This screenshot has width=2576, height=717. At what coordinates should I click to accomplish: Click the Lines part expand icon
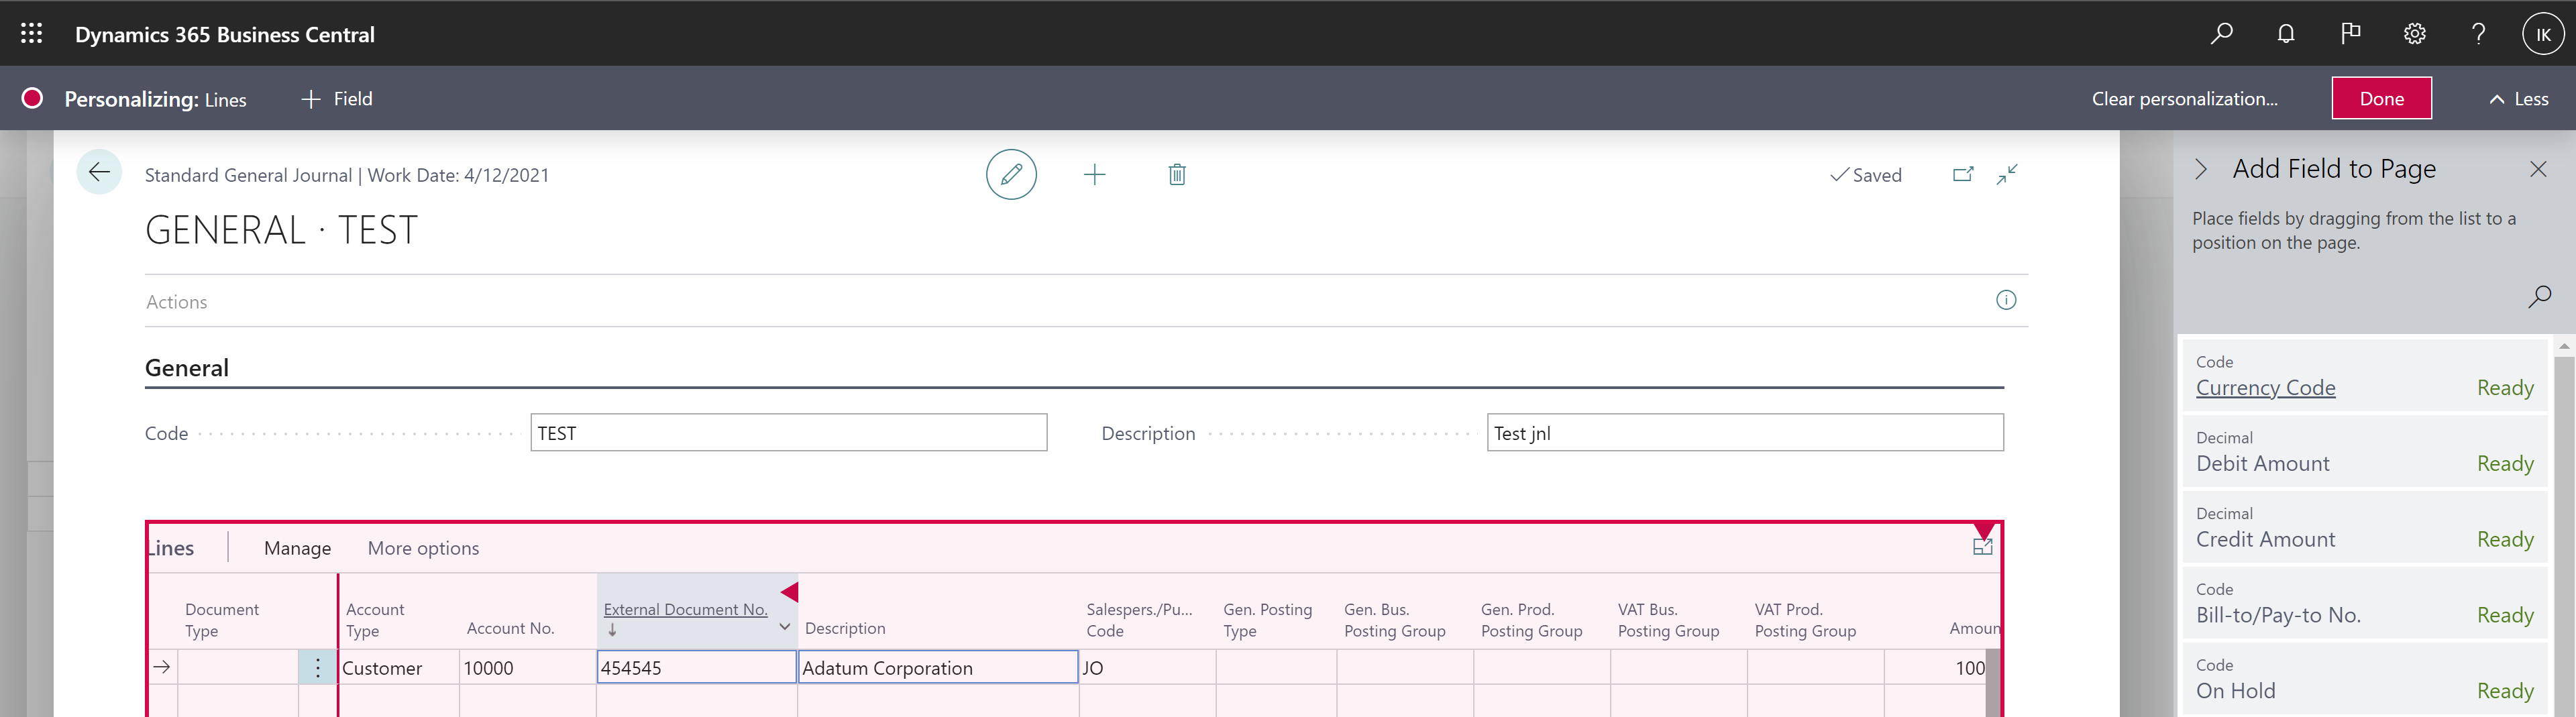1982,546
